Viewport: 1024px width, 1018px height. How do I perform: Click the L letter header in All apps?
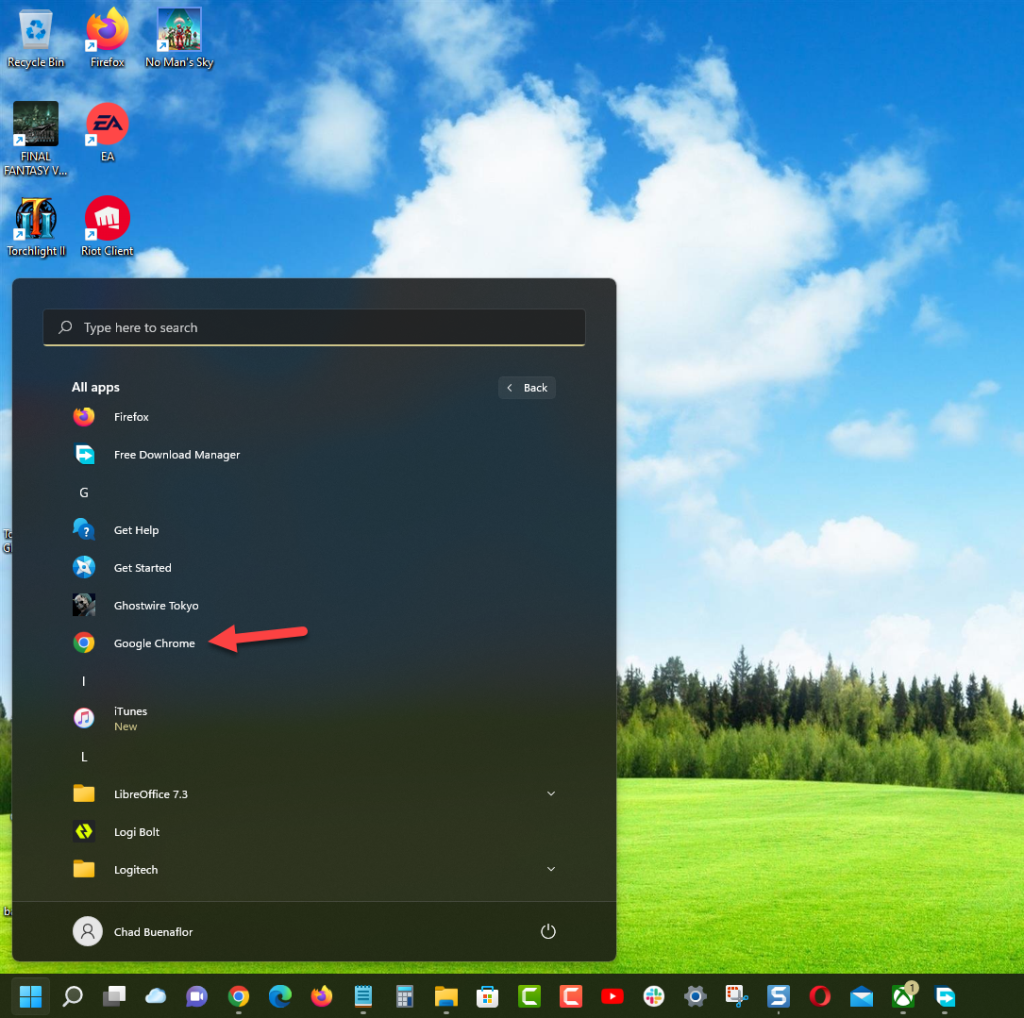[x=84, y=757]
